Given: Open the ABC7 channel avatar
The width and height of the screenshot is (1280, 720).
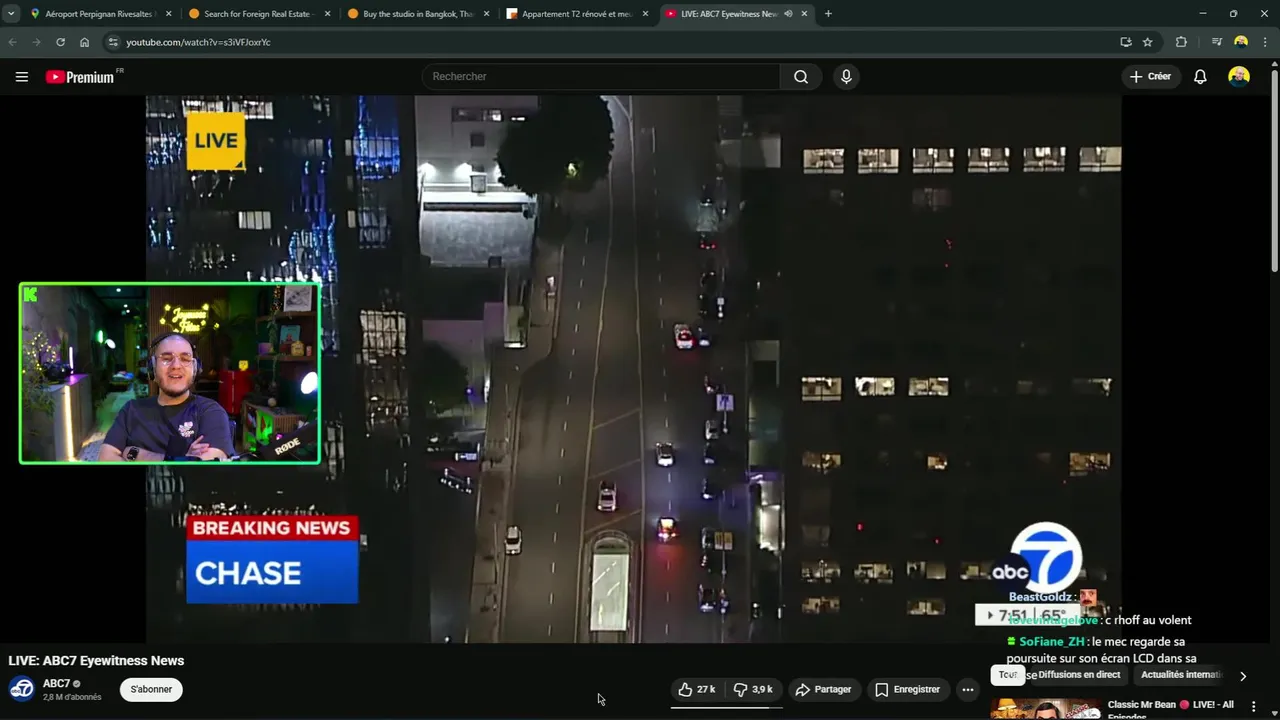Looking at the screenshot, I should click(x=22, y=689).
